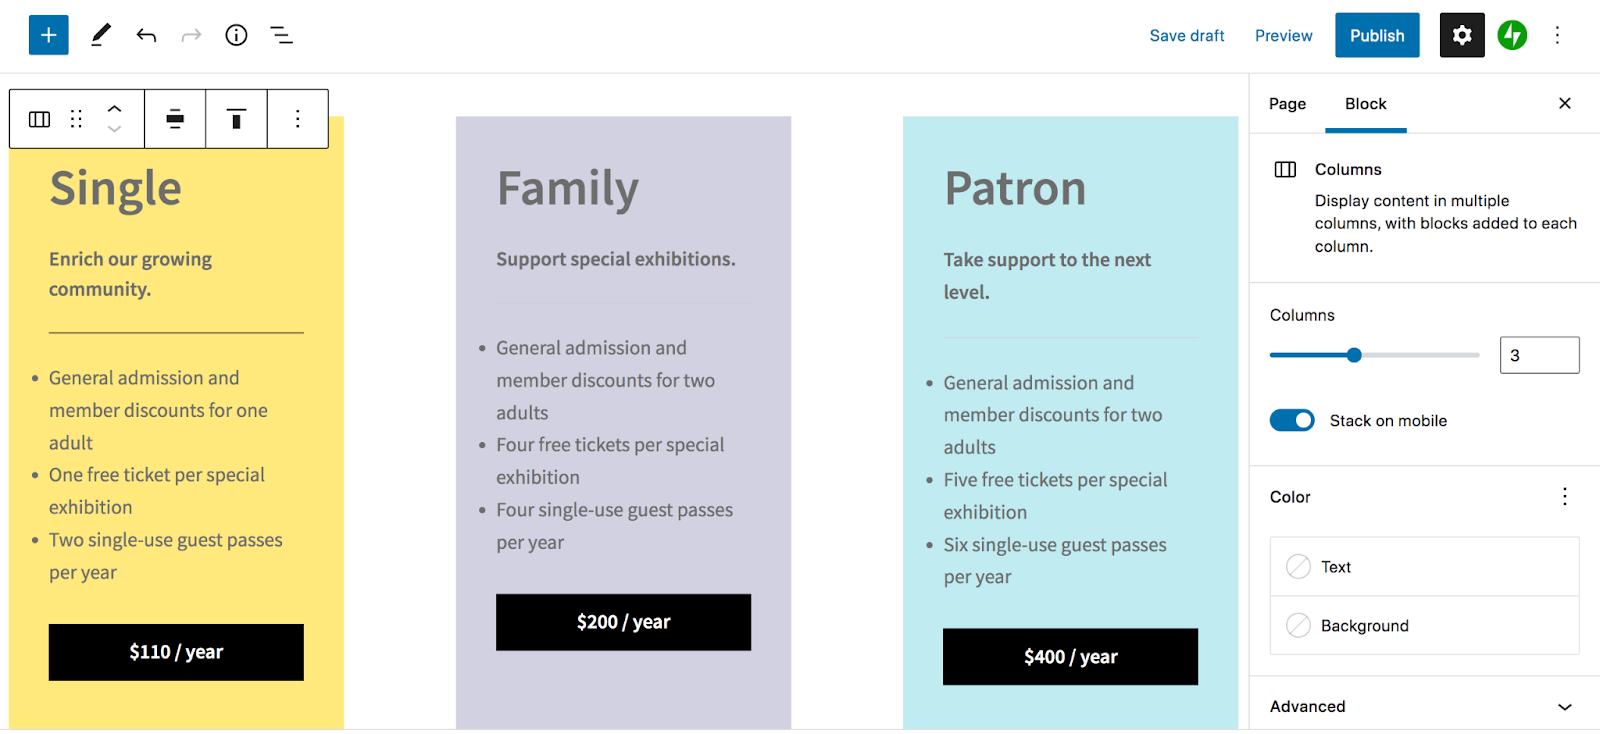
Task: Click the Redo arrow
Action: click(x=190, y=35)
